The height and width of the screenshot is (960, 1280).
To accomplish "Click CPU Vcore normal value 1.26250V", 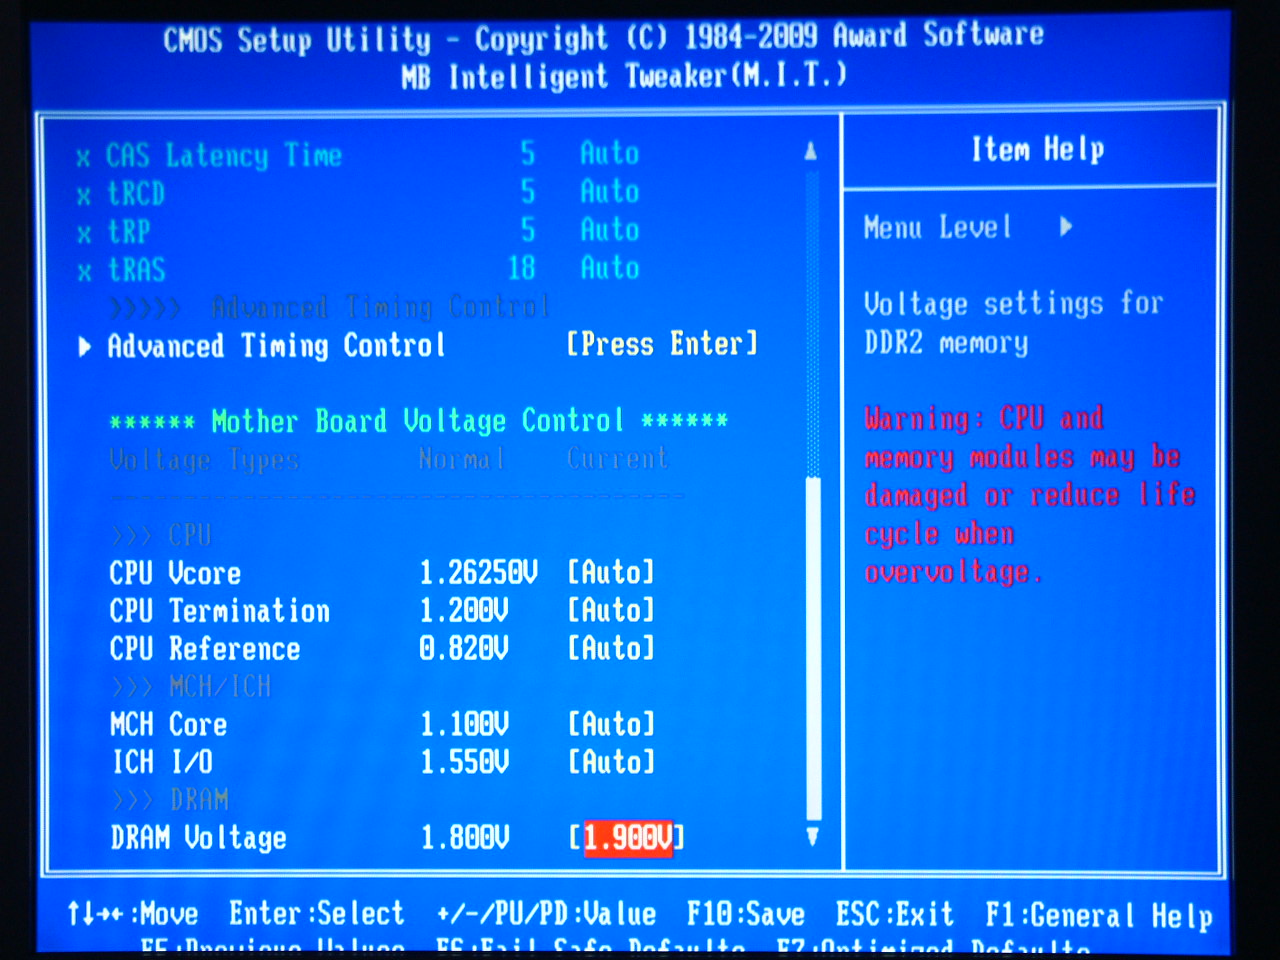I will (x=478, y=573).
